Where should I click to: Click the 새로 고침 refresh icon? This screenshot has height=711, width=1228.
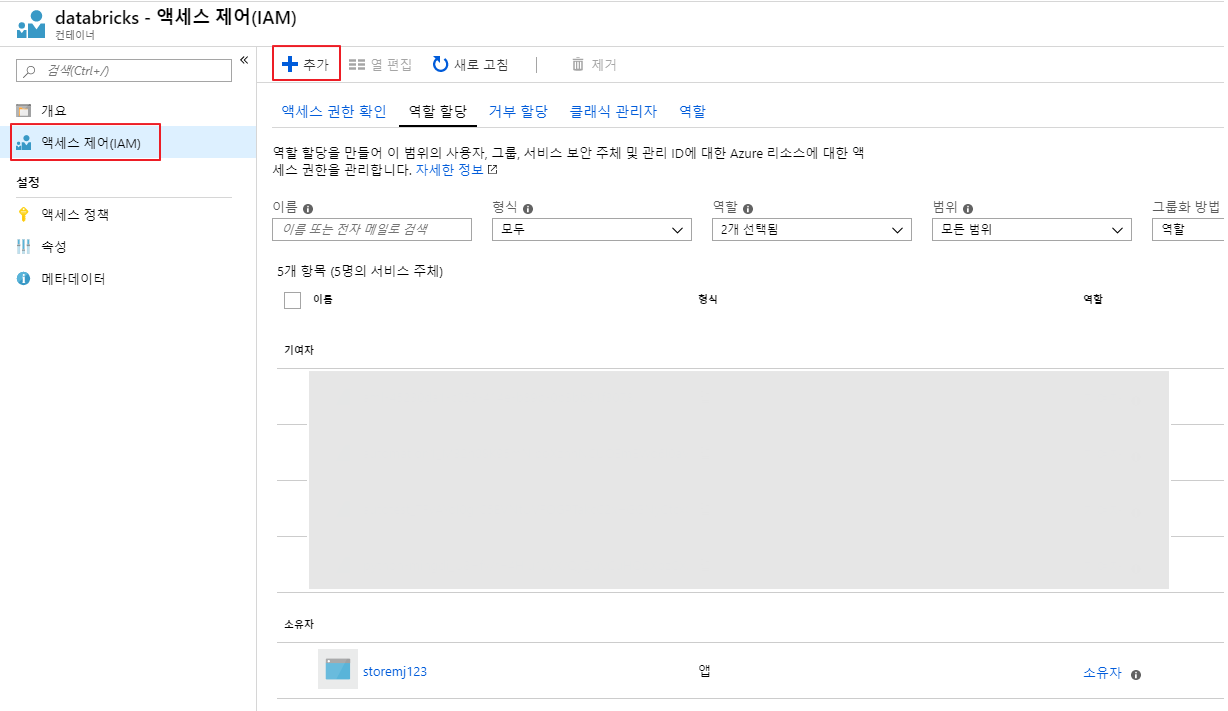coord(439,63)
